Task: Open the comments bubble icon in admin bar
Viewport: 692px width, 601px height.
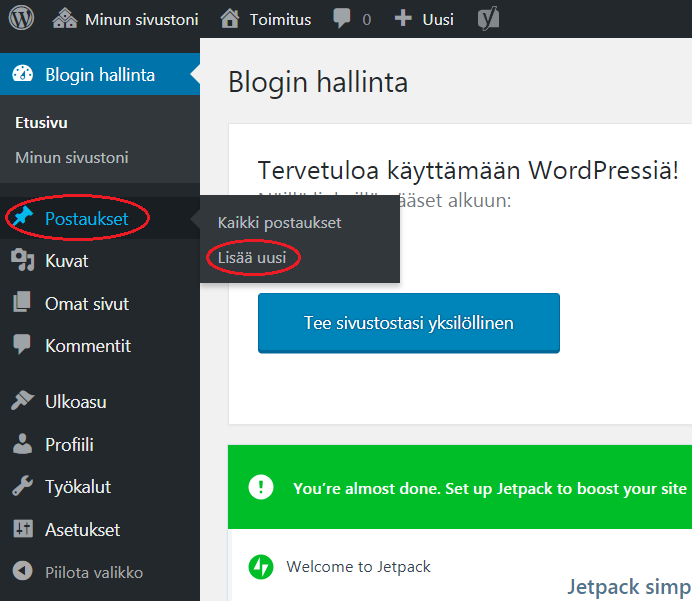Action: point(342,19)
